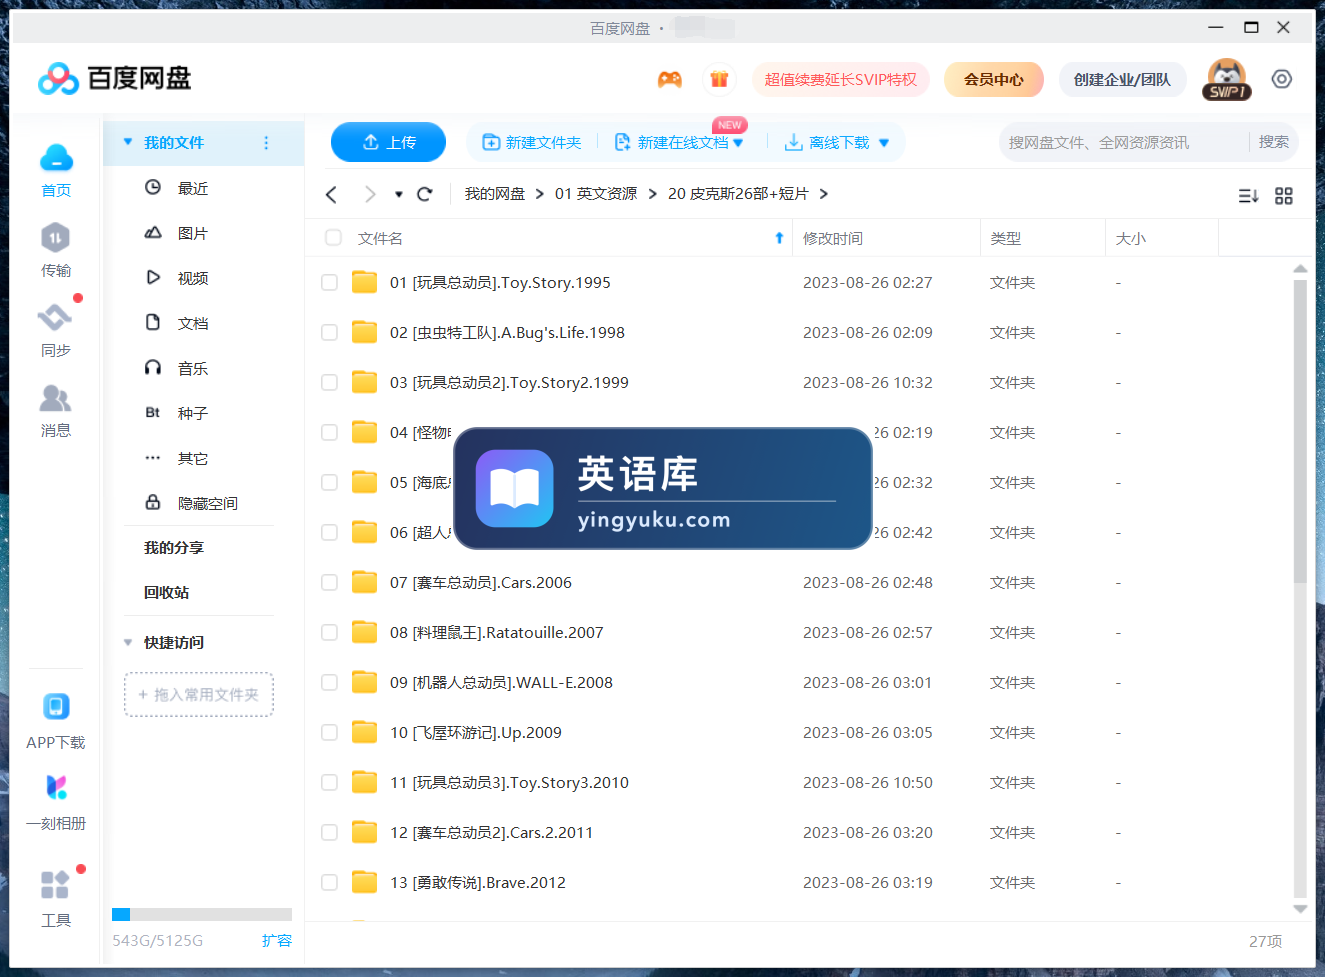Viewport: 1325px width, 977px height.
Task: Go forward with the right arrow
Action: (370, 194)
